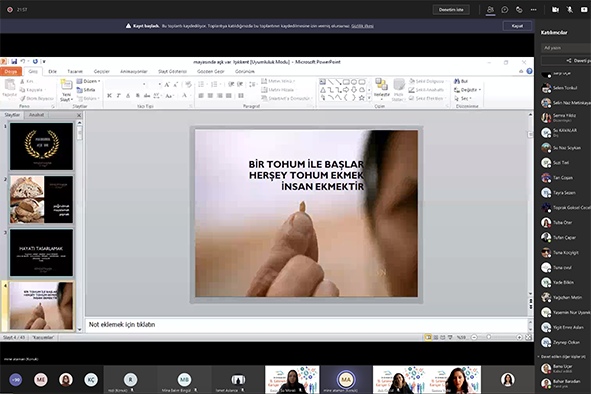Close the slide thumbnails pane
Viewport: 591px width, 394px height.
[x=79, y=115]
